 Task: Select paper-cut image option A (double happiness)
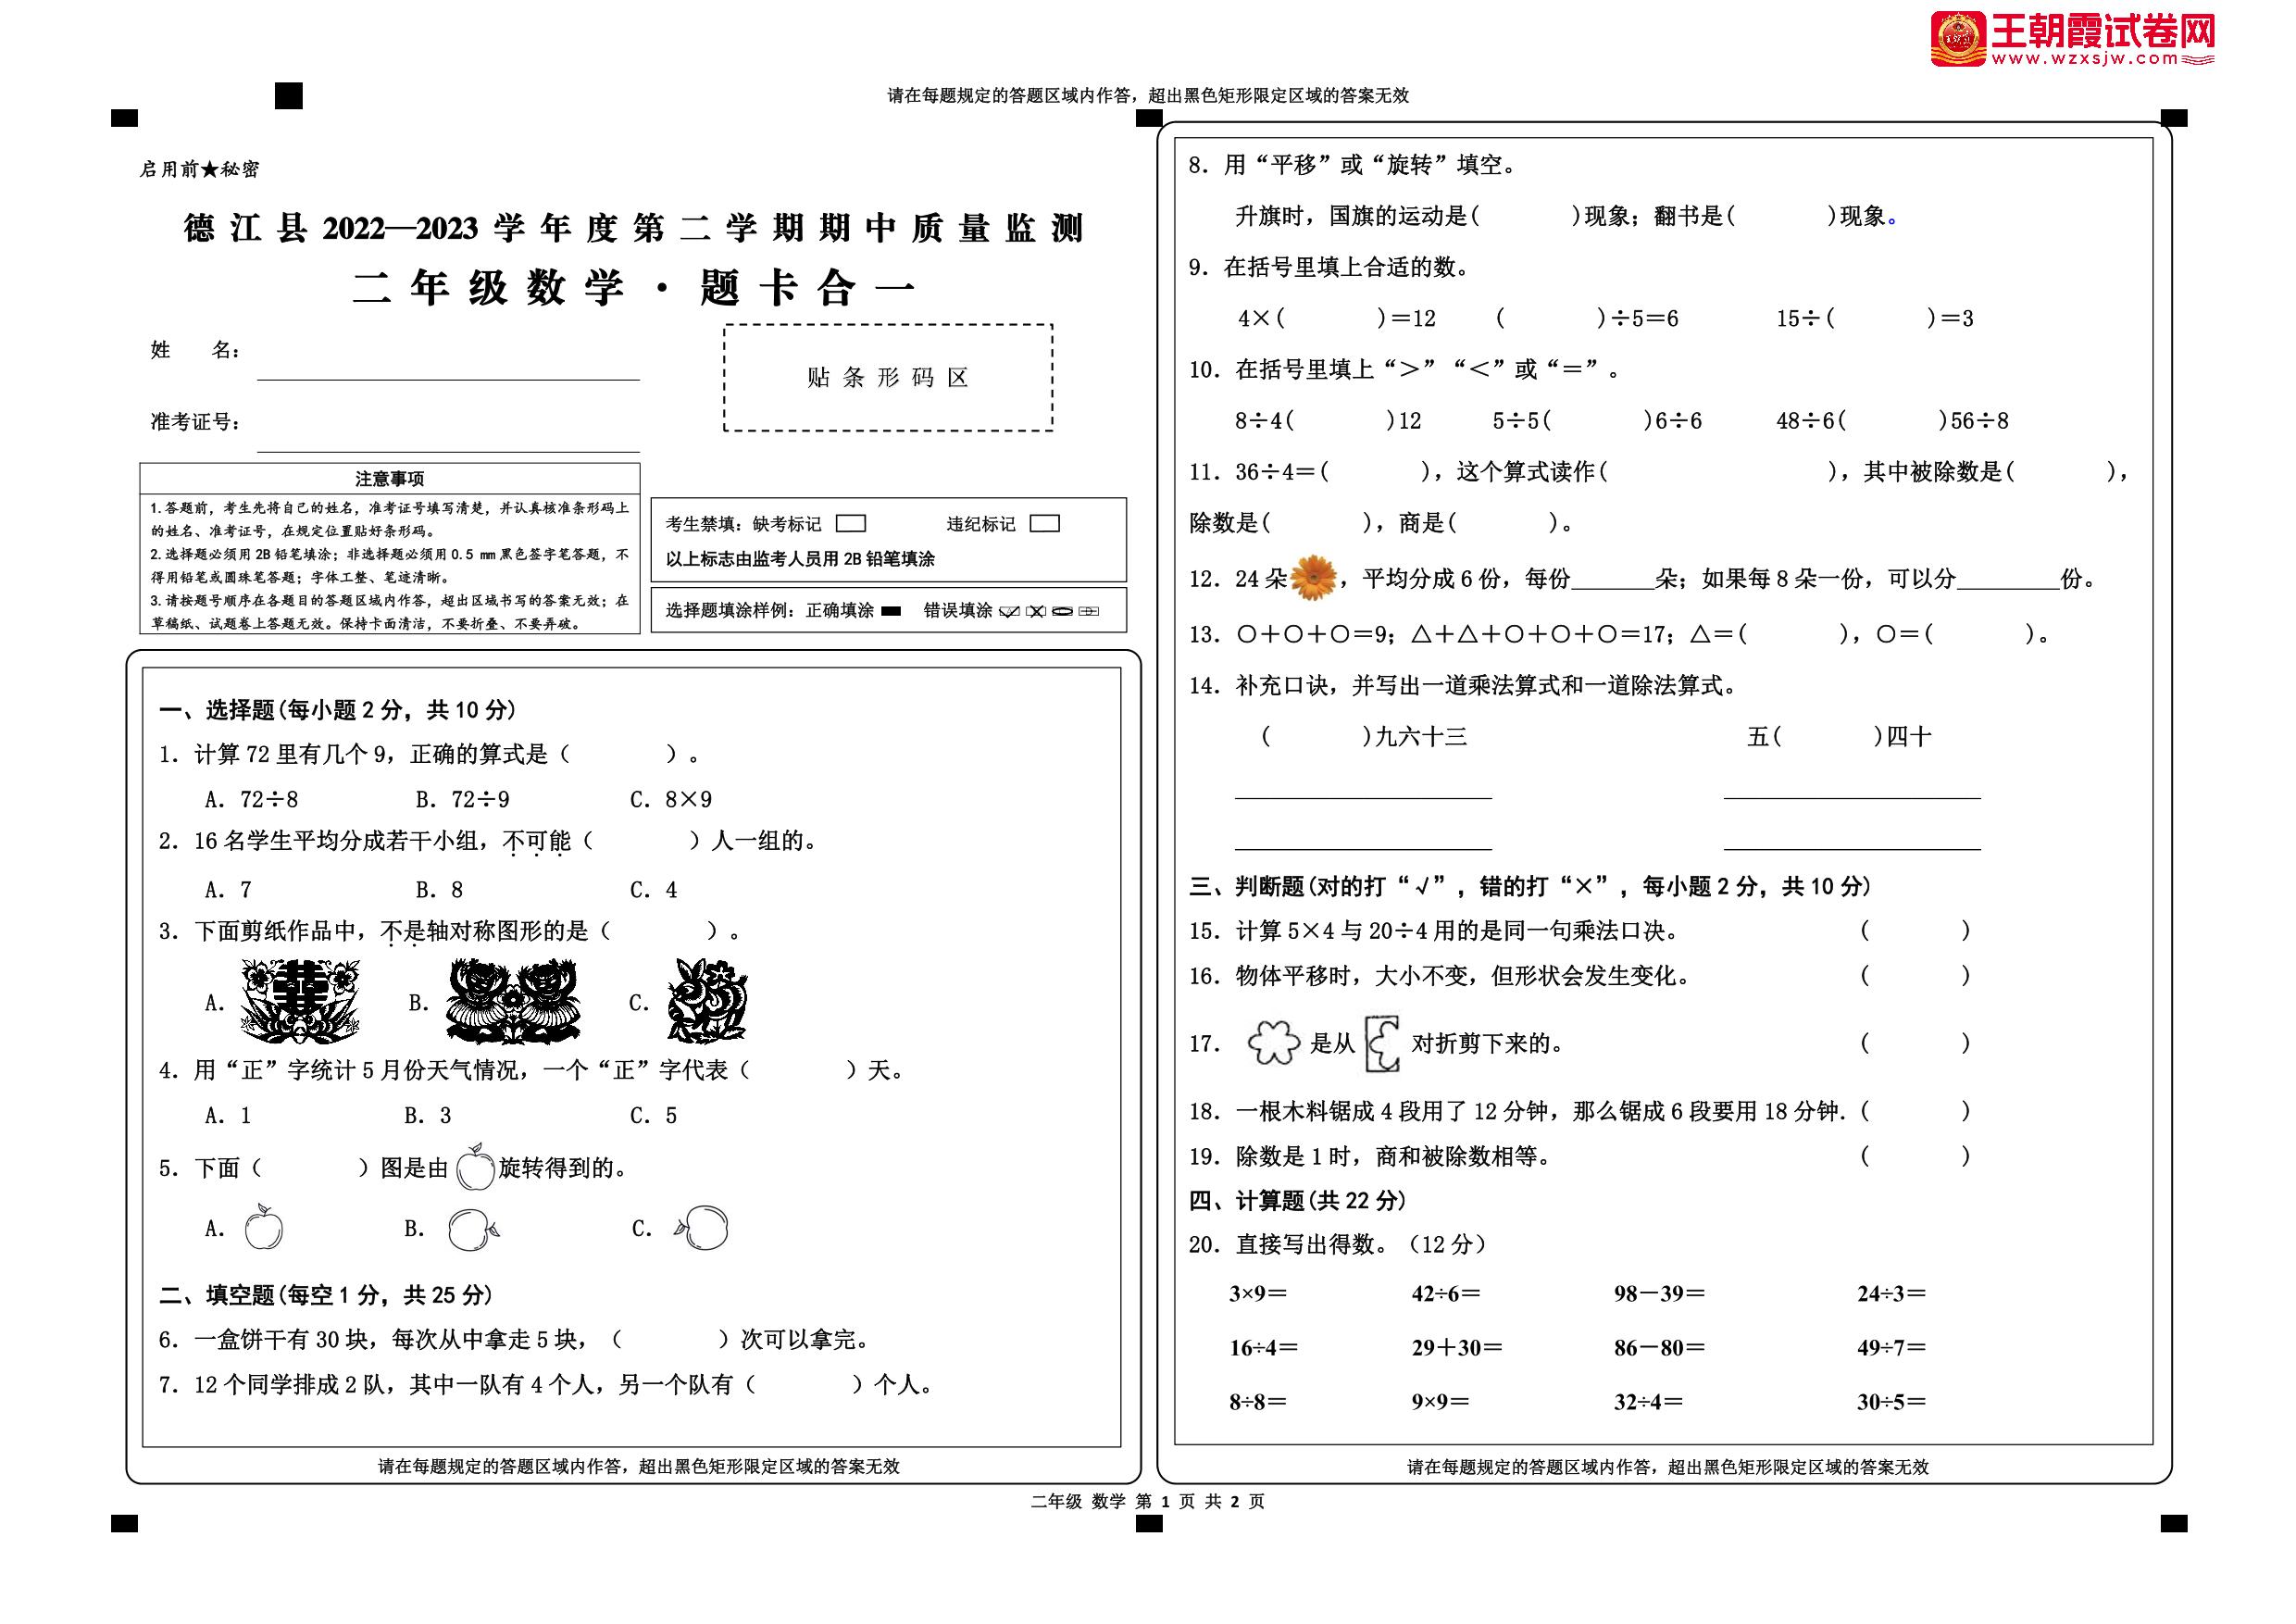point(300,1001)
